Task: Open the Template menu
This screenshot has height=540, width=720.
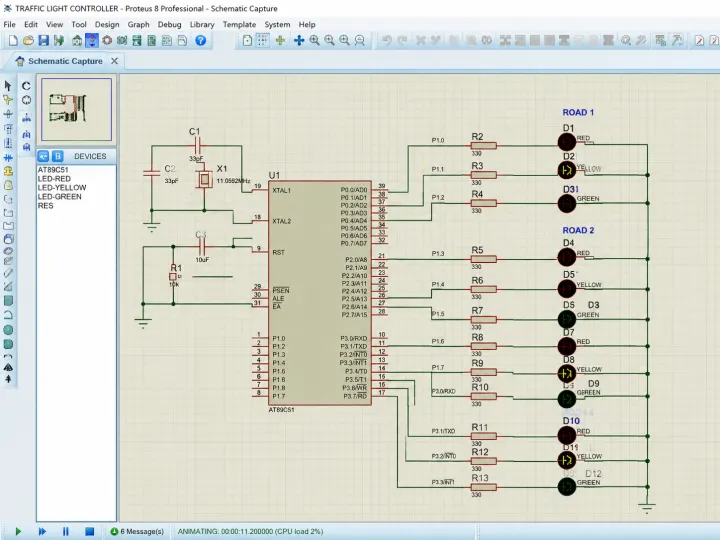Action: [x=239, y=24]
